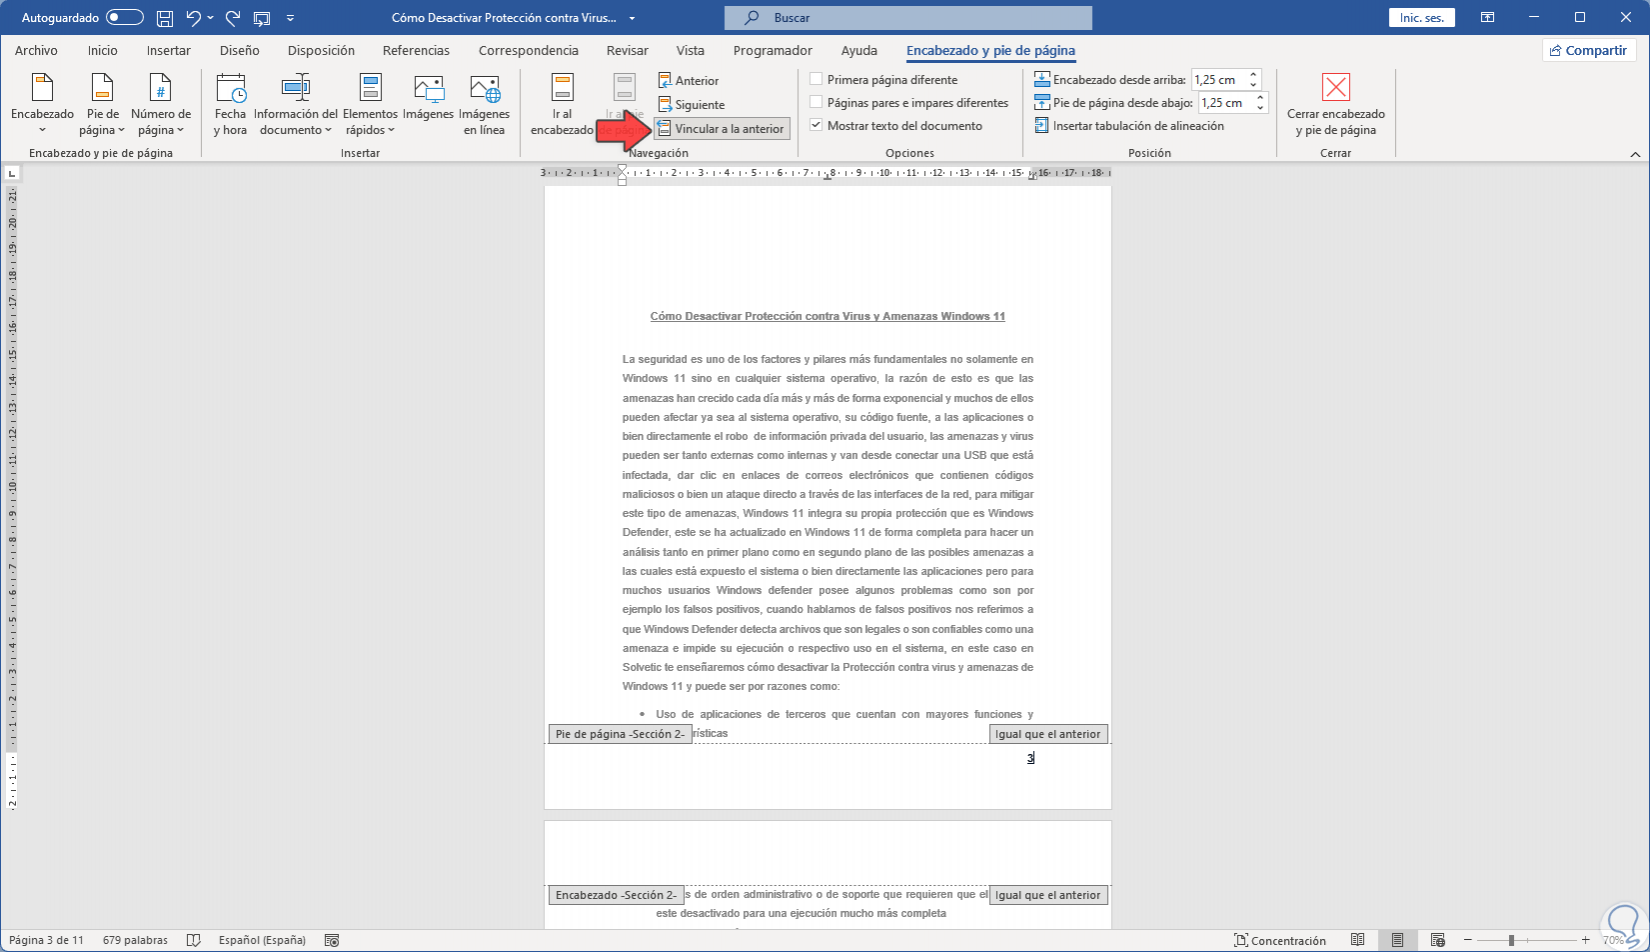The width and height of the screenshot is (1650, 952).
Task: Click Insertar tabulación de alineación
Action: pos(1129,126)
